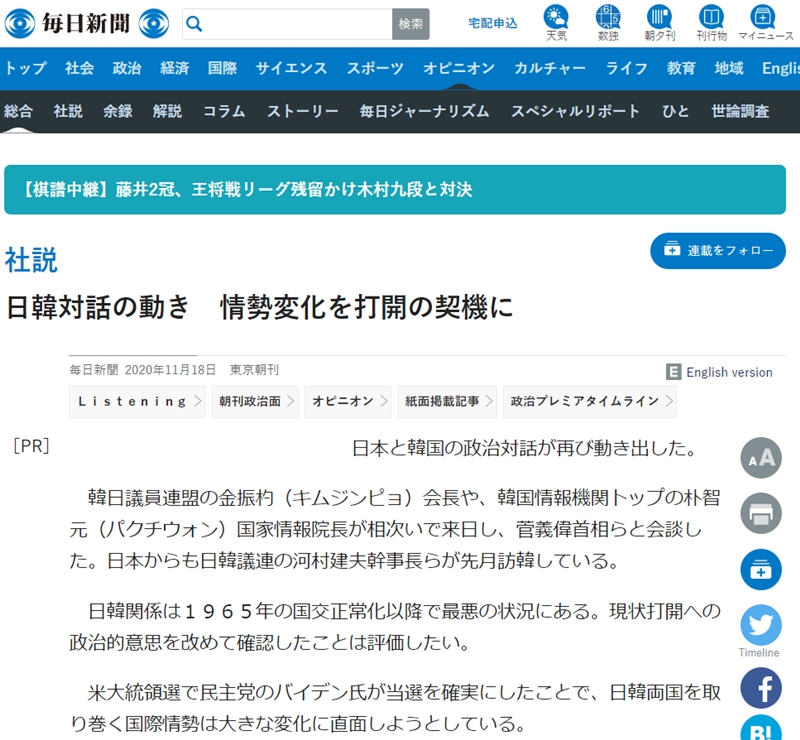Screen dimensions: 800x740
Task: Open the My News (マイニュース) icon
Action: pos(765,18)
